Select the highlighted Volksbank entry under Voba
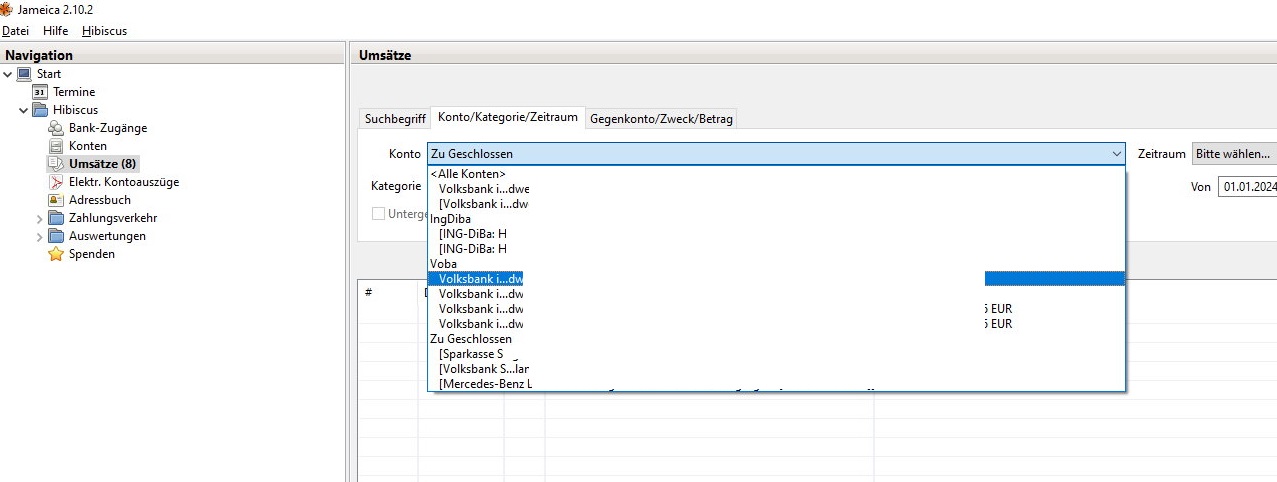 click(x=776, y=279)
